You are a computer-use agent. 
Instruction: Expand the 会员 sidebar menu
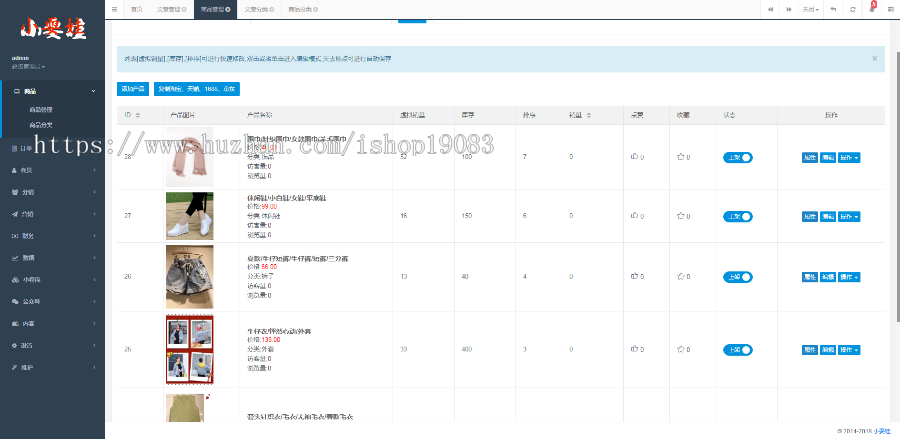[52, 170]
